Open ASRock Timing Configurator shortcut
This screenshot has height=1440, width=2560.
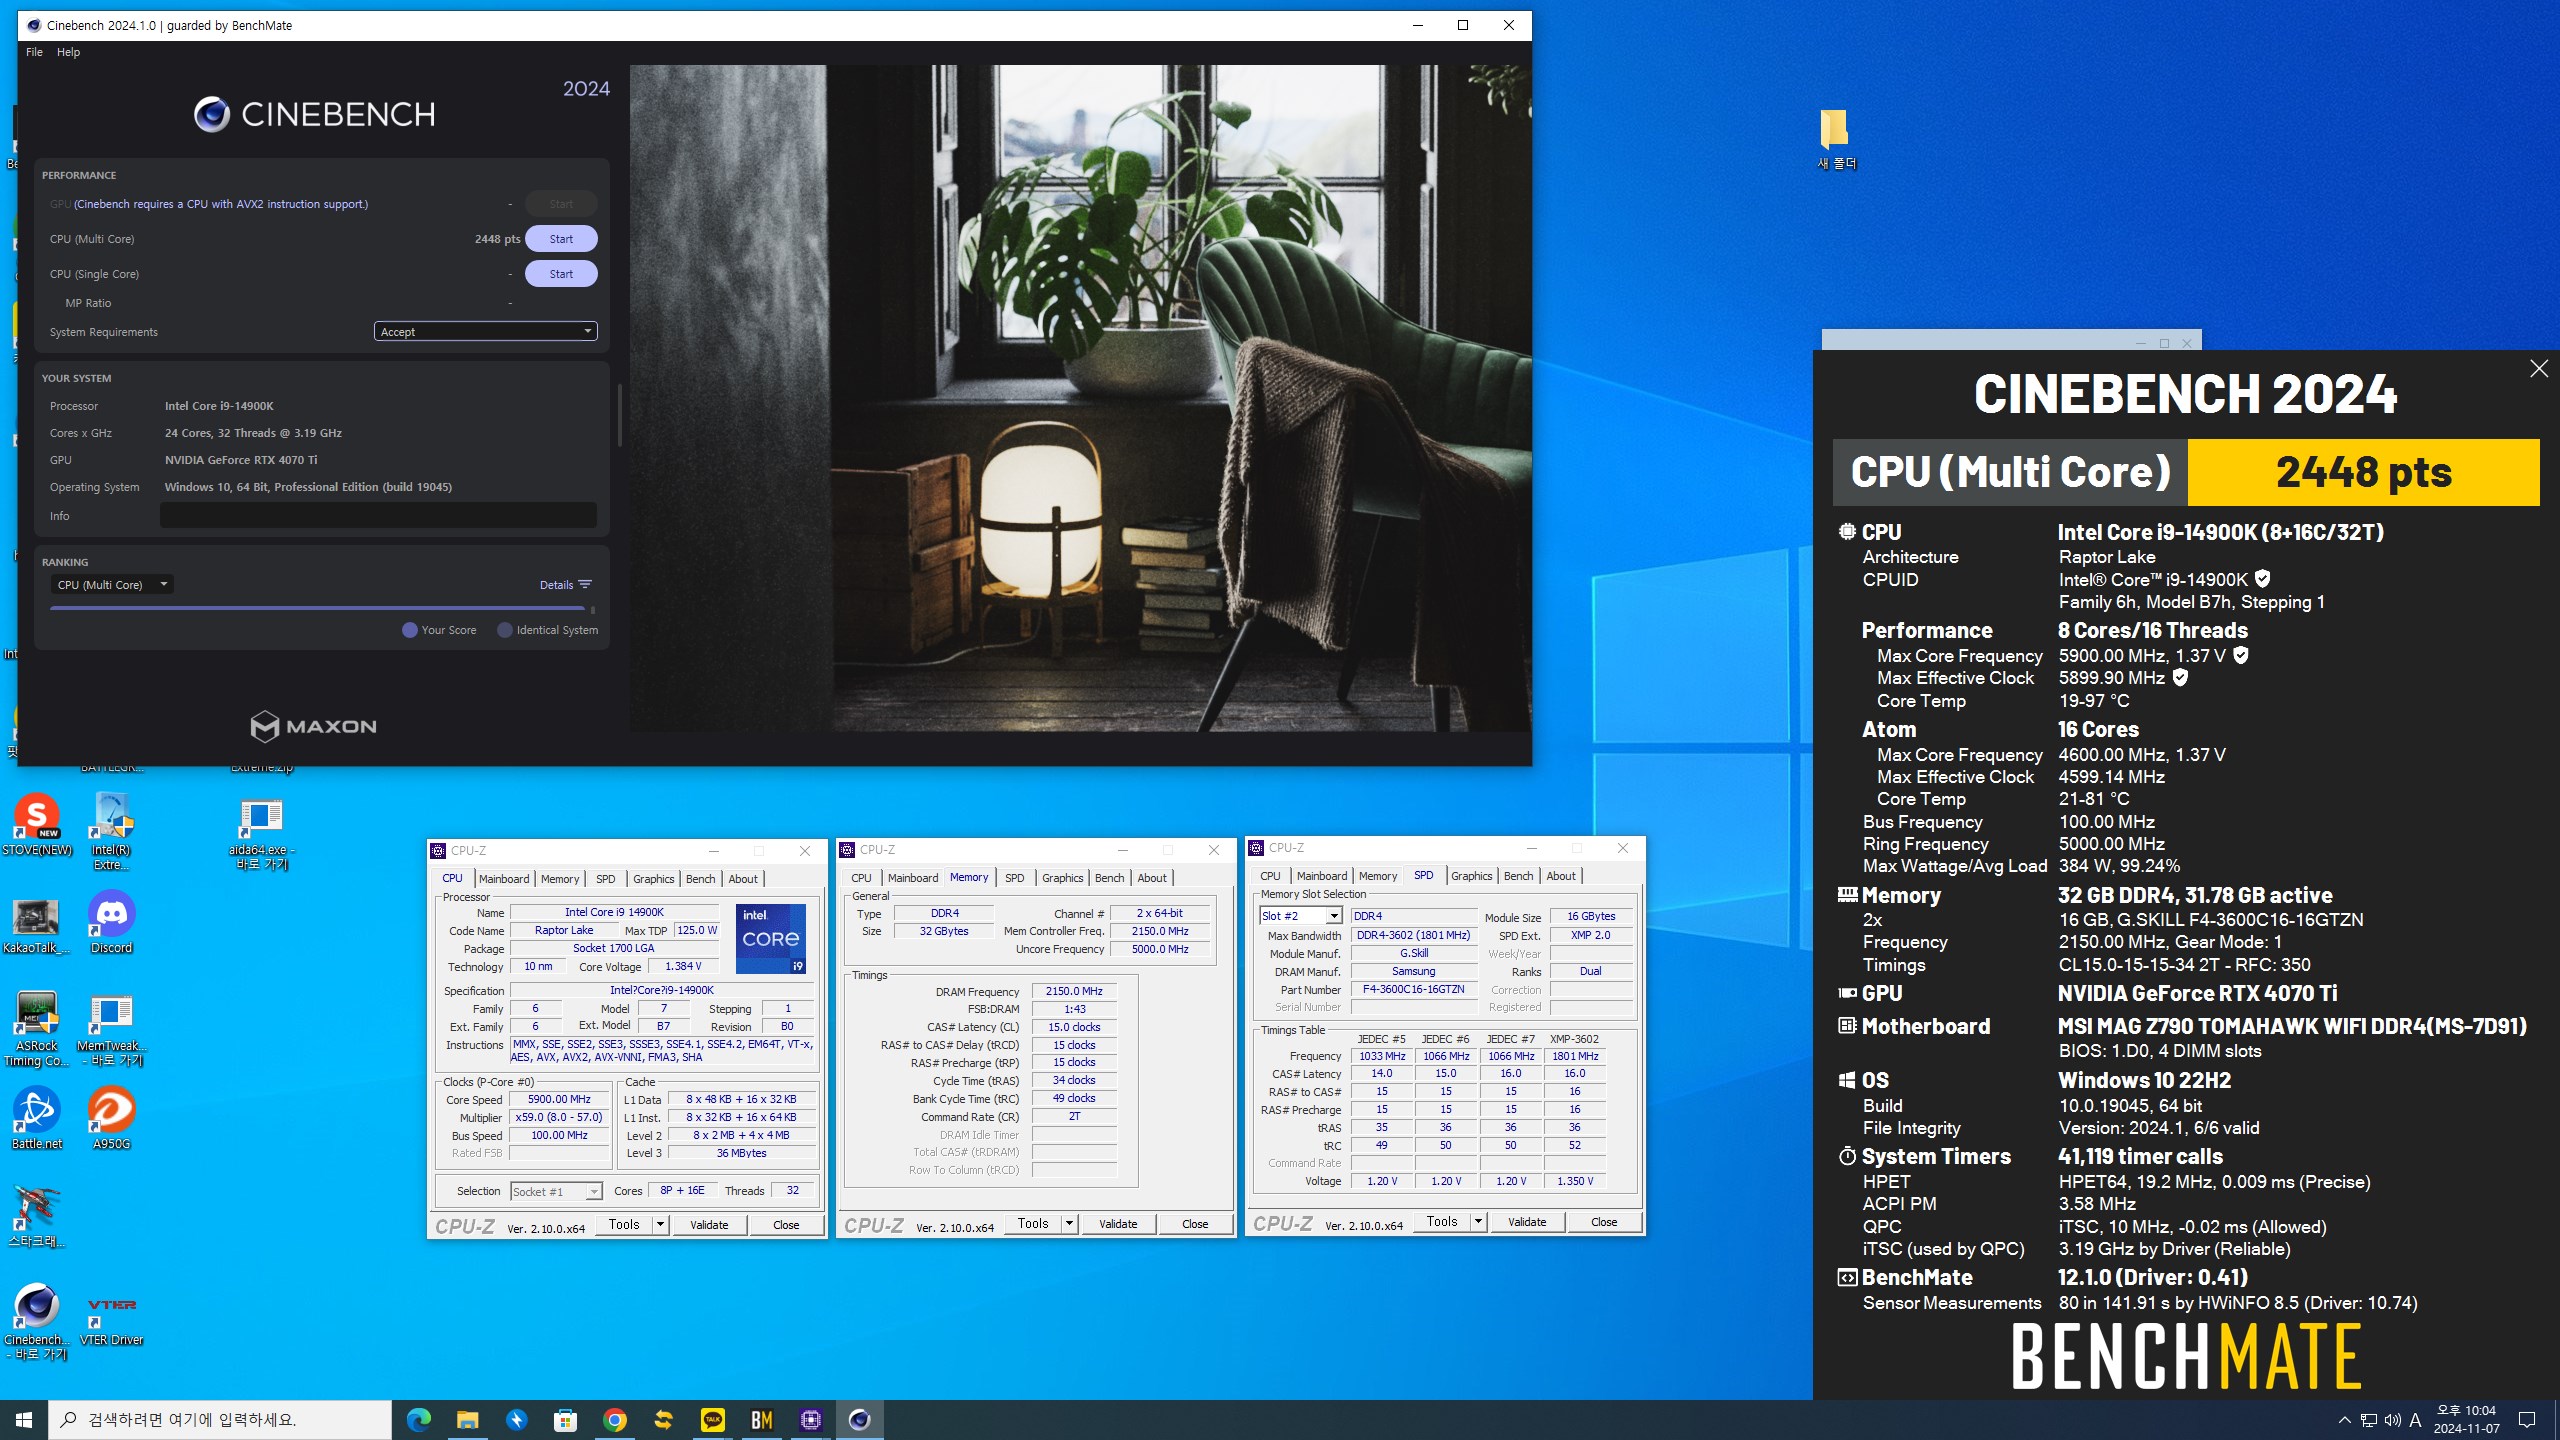pyautogui.click(x=37, y=1028)
